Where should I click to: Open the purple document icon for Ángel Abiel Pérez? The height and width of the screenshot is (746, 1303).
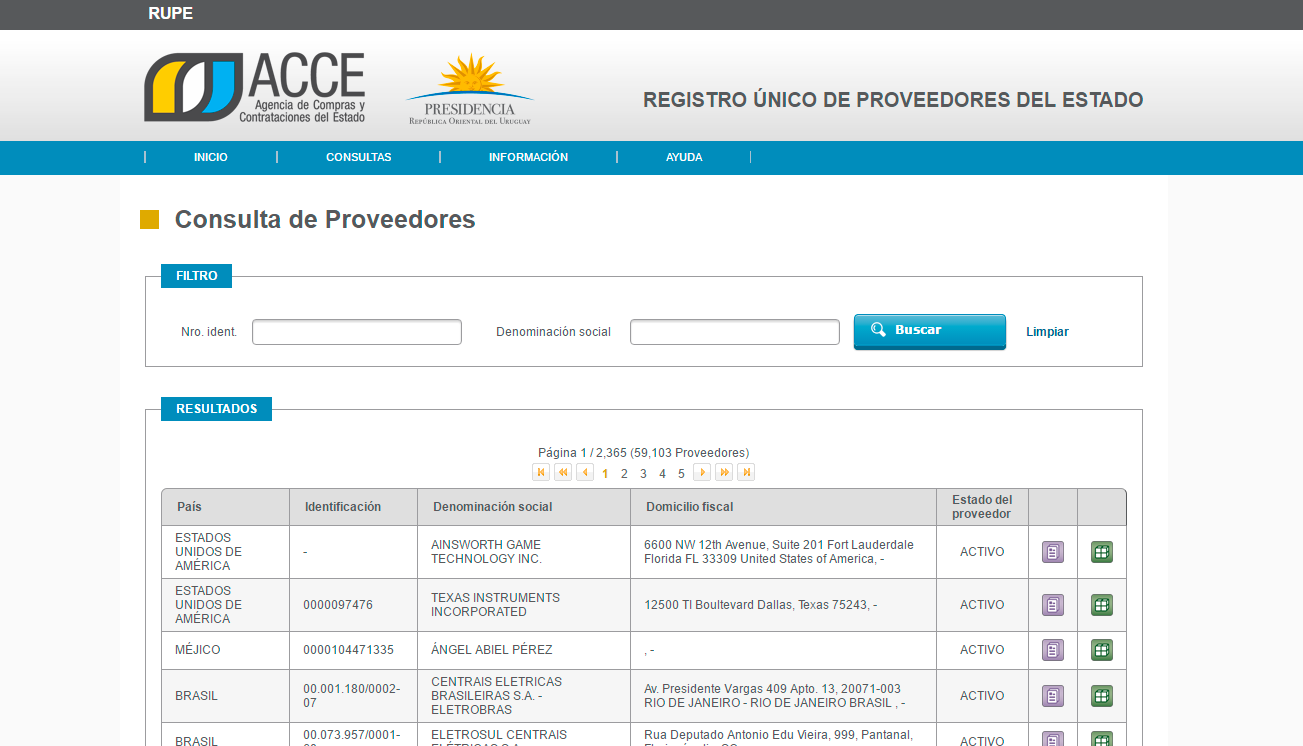[1053, 650]
